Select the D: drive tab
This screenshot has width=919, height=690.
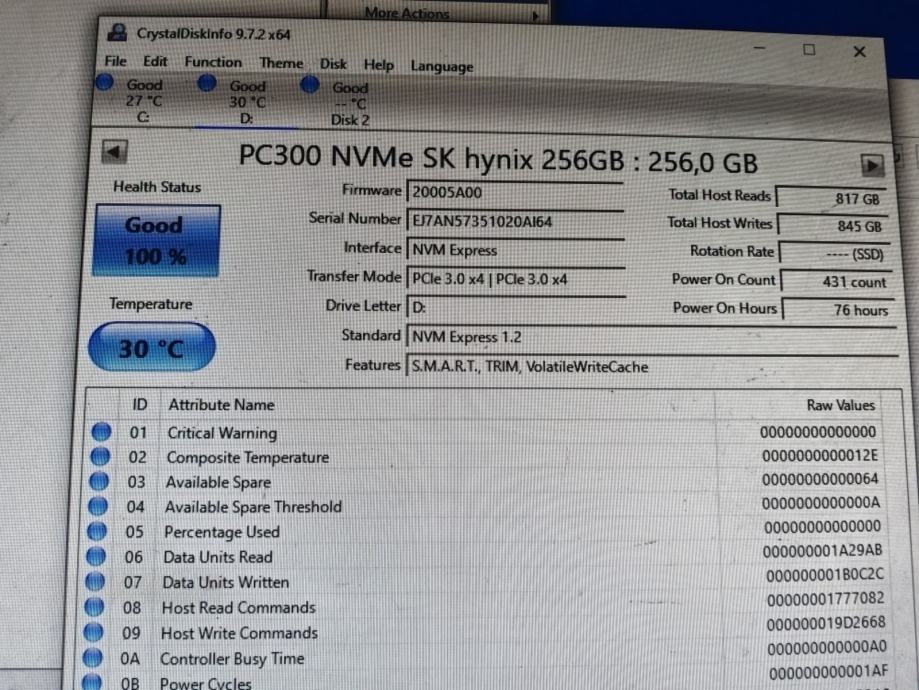(247, 102)
